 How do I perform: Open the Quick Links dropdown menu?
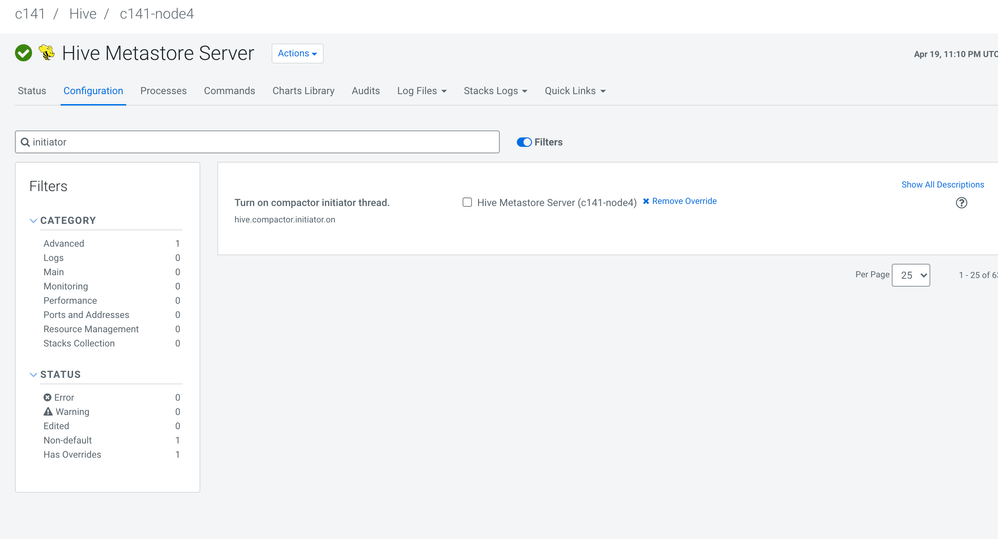(x=575, y=91)
